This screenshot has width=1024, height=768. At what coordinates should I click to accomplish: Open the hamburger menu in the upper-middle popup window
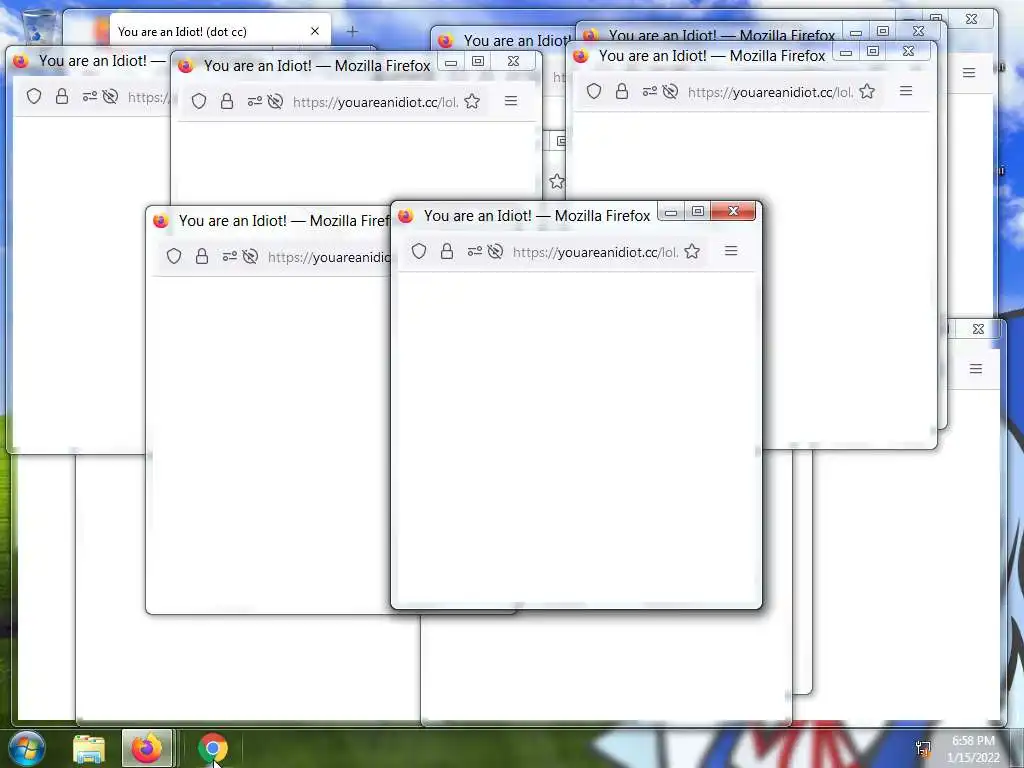[511, 101]
